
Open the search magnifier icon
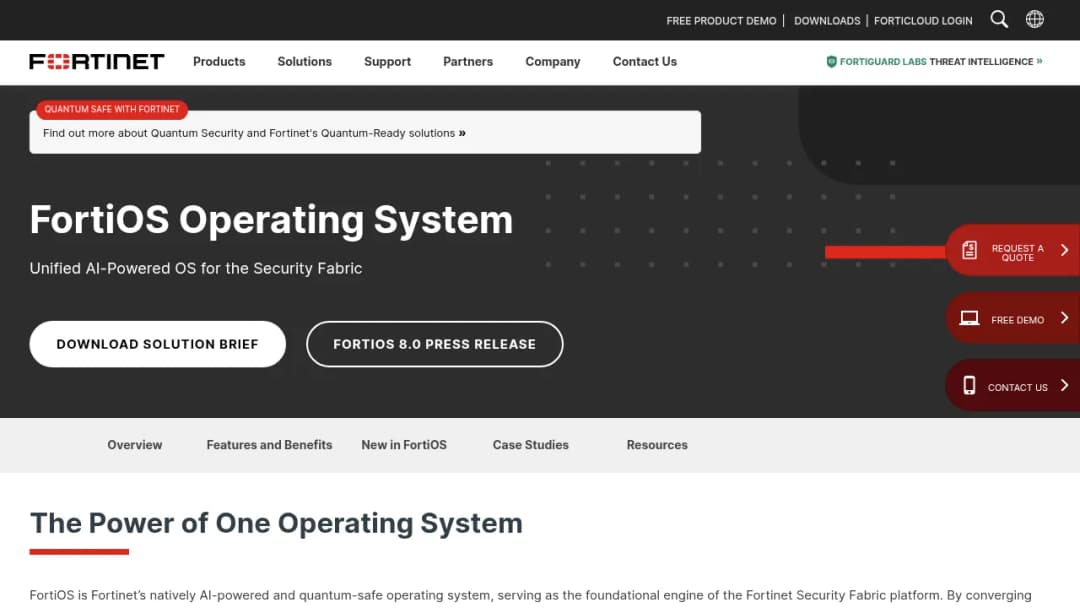click(999, 19)
